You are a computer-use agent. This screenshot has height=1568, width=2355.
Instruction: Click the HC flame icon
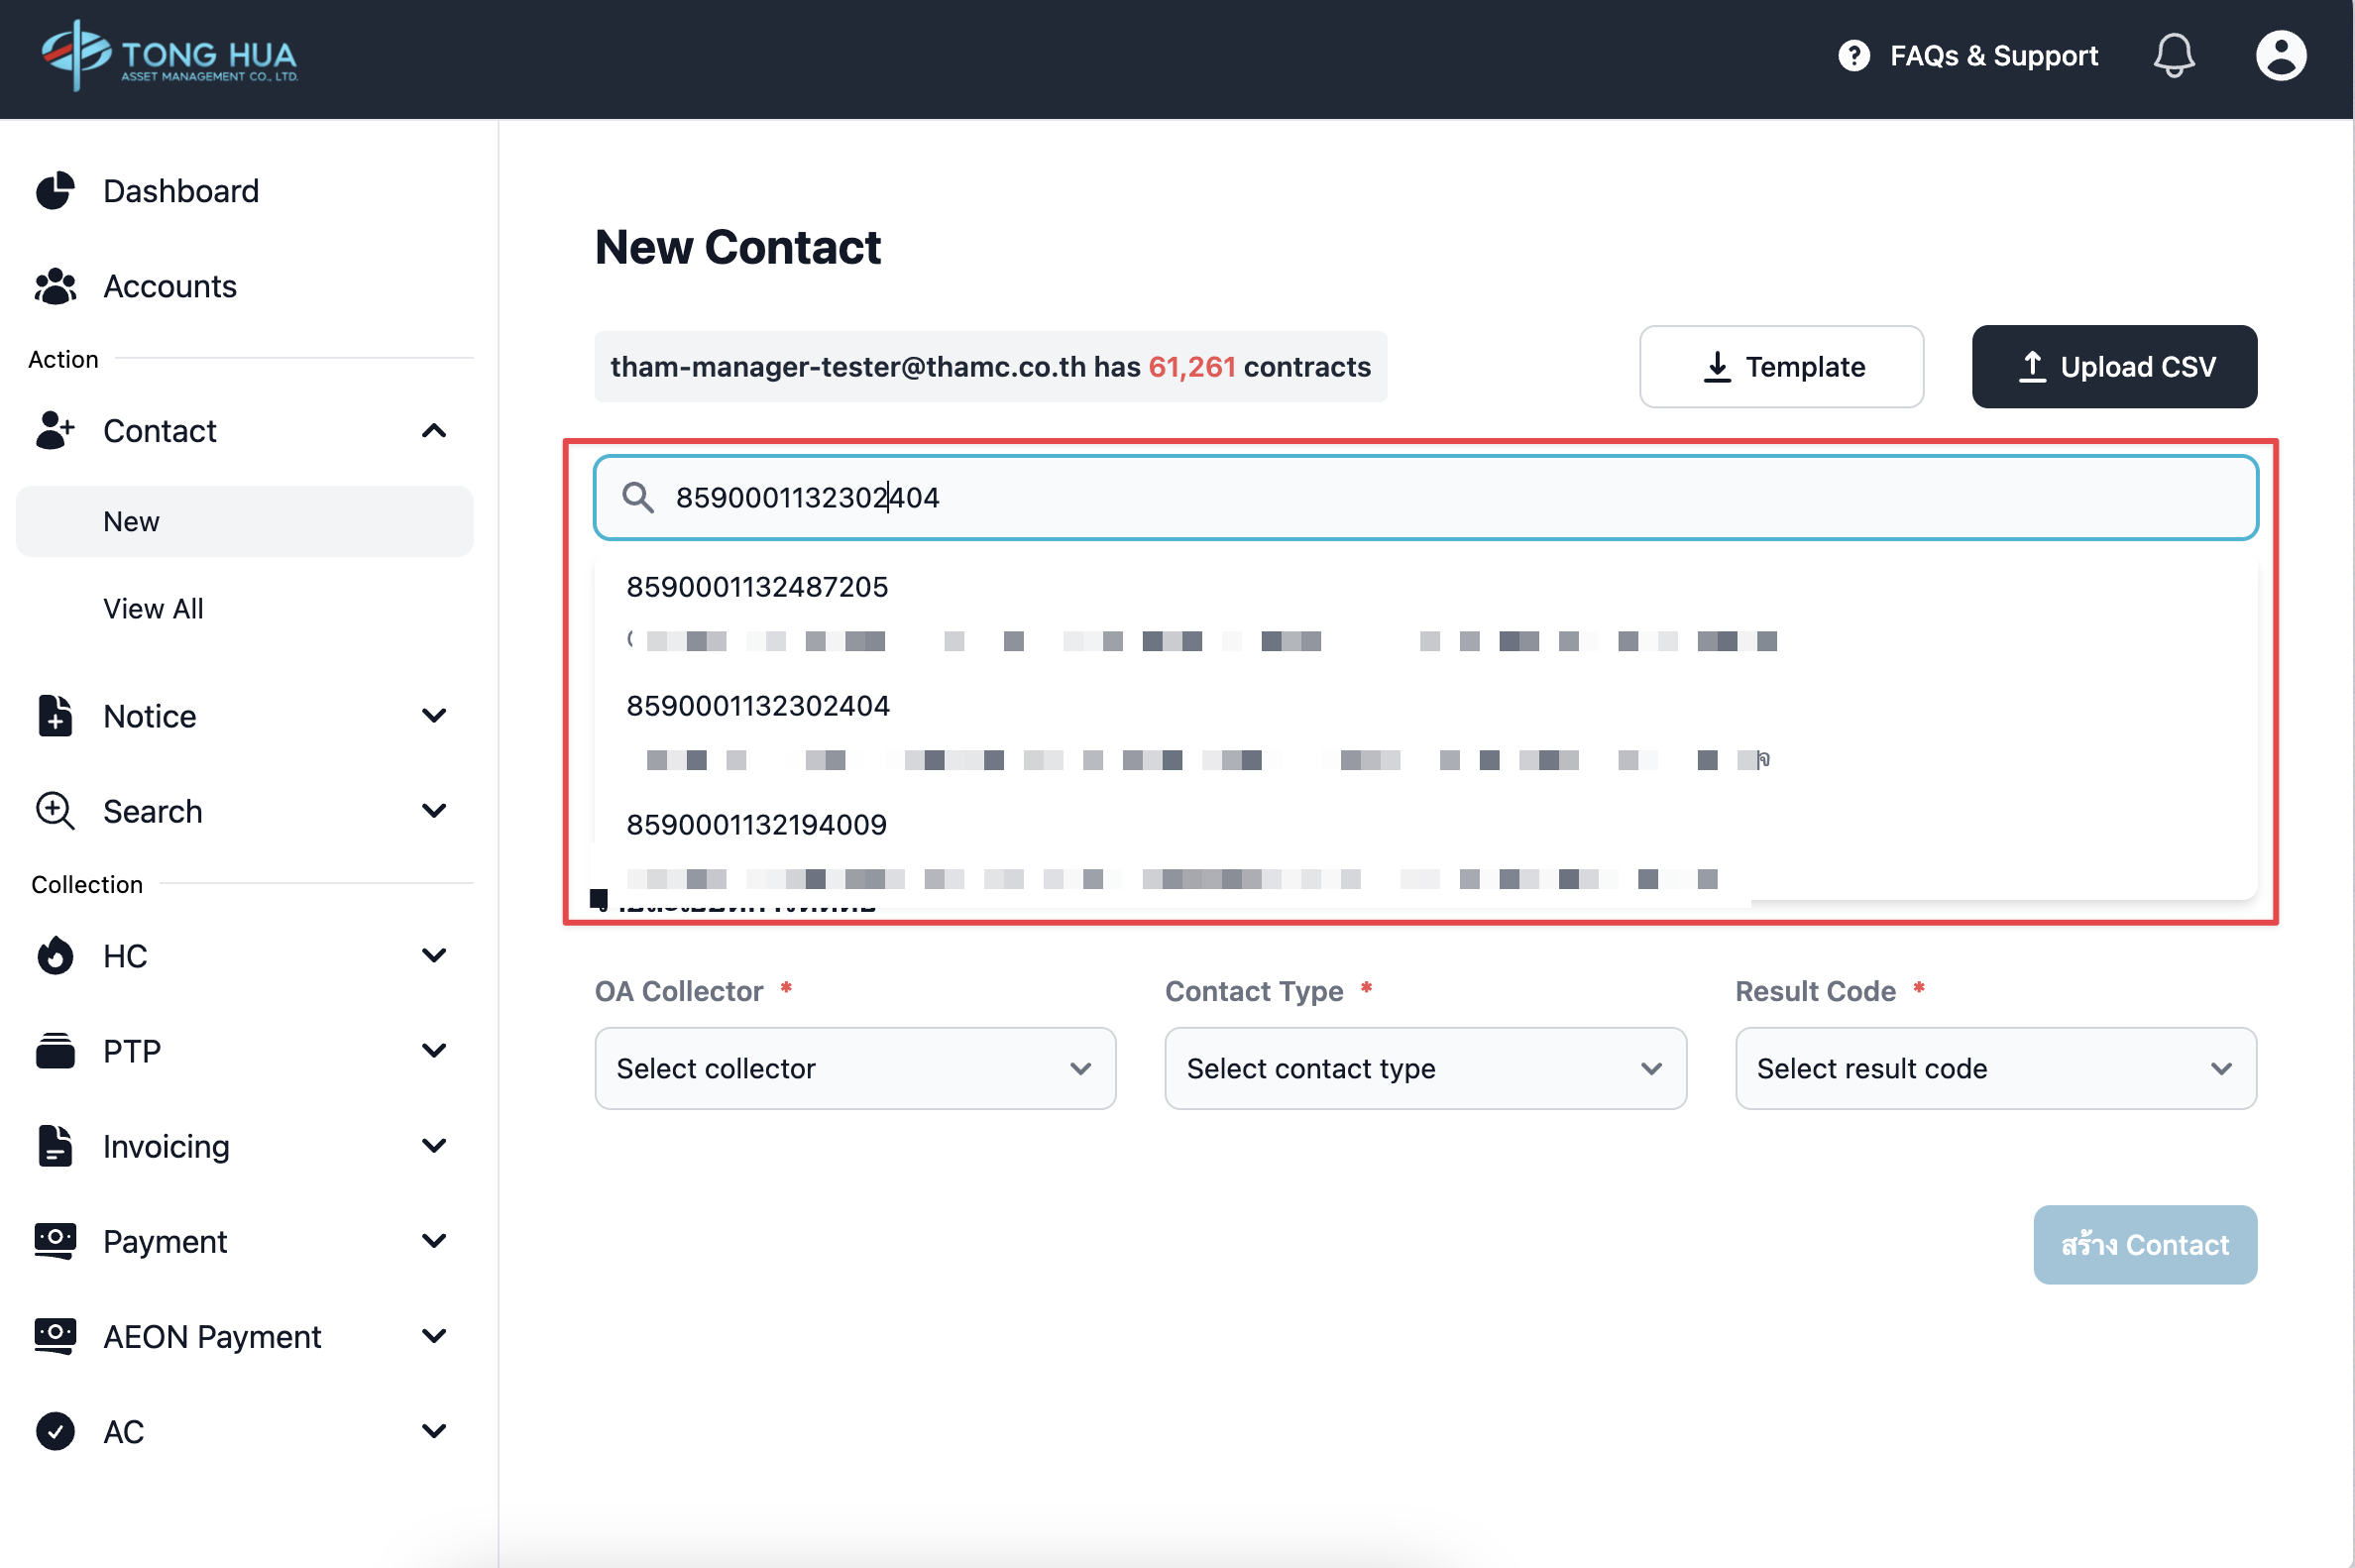pos(55,956)
